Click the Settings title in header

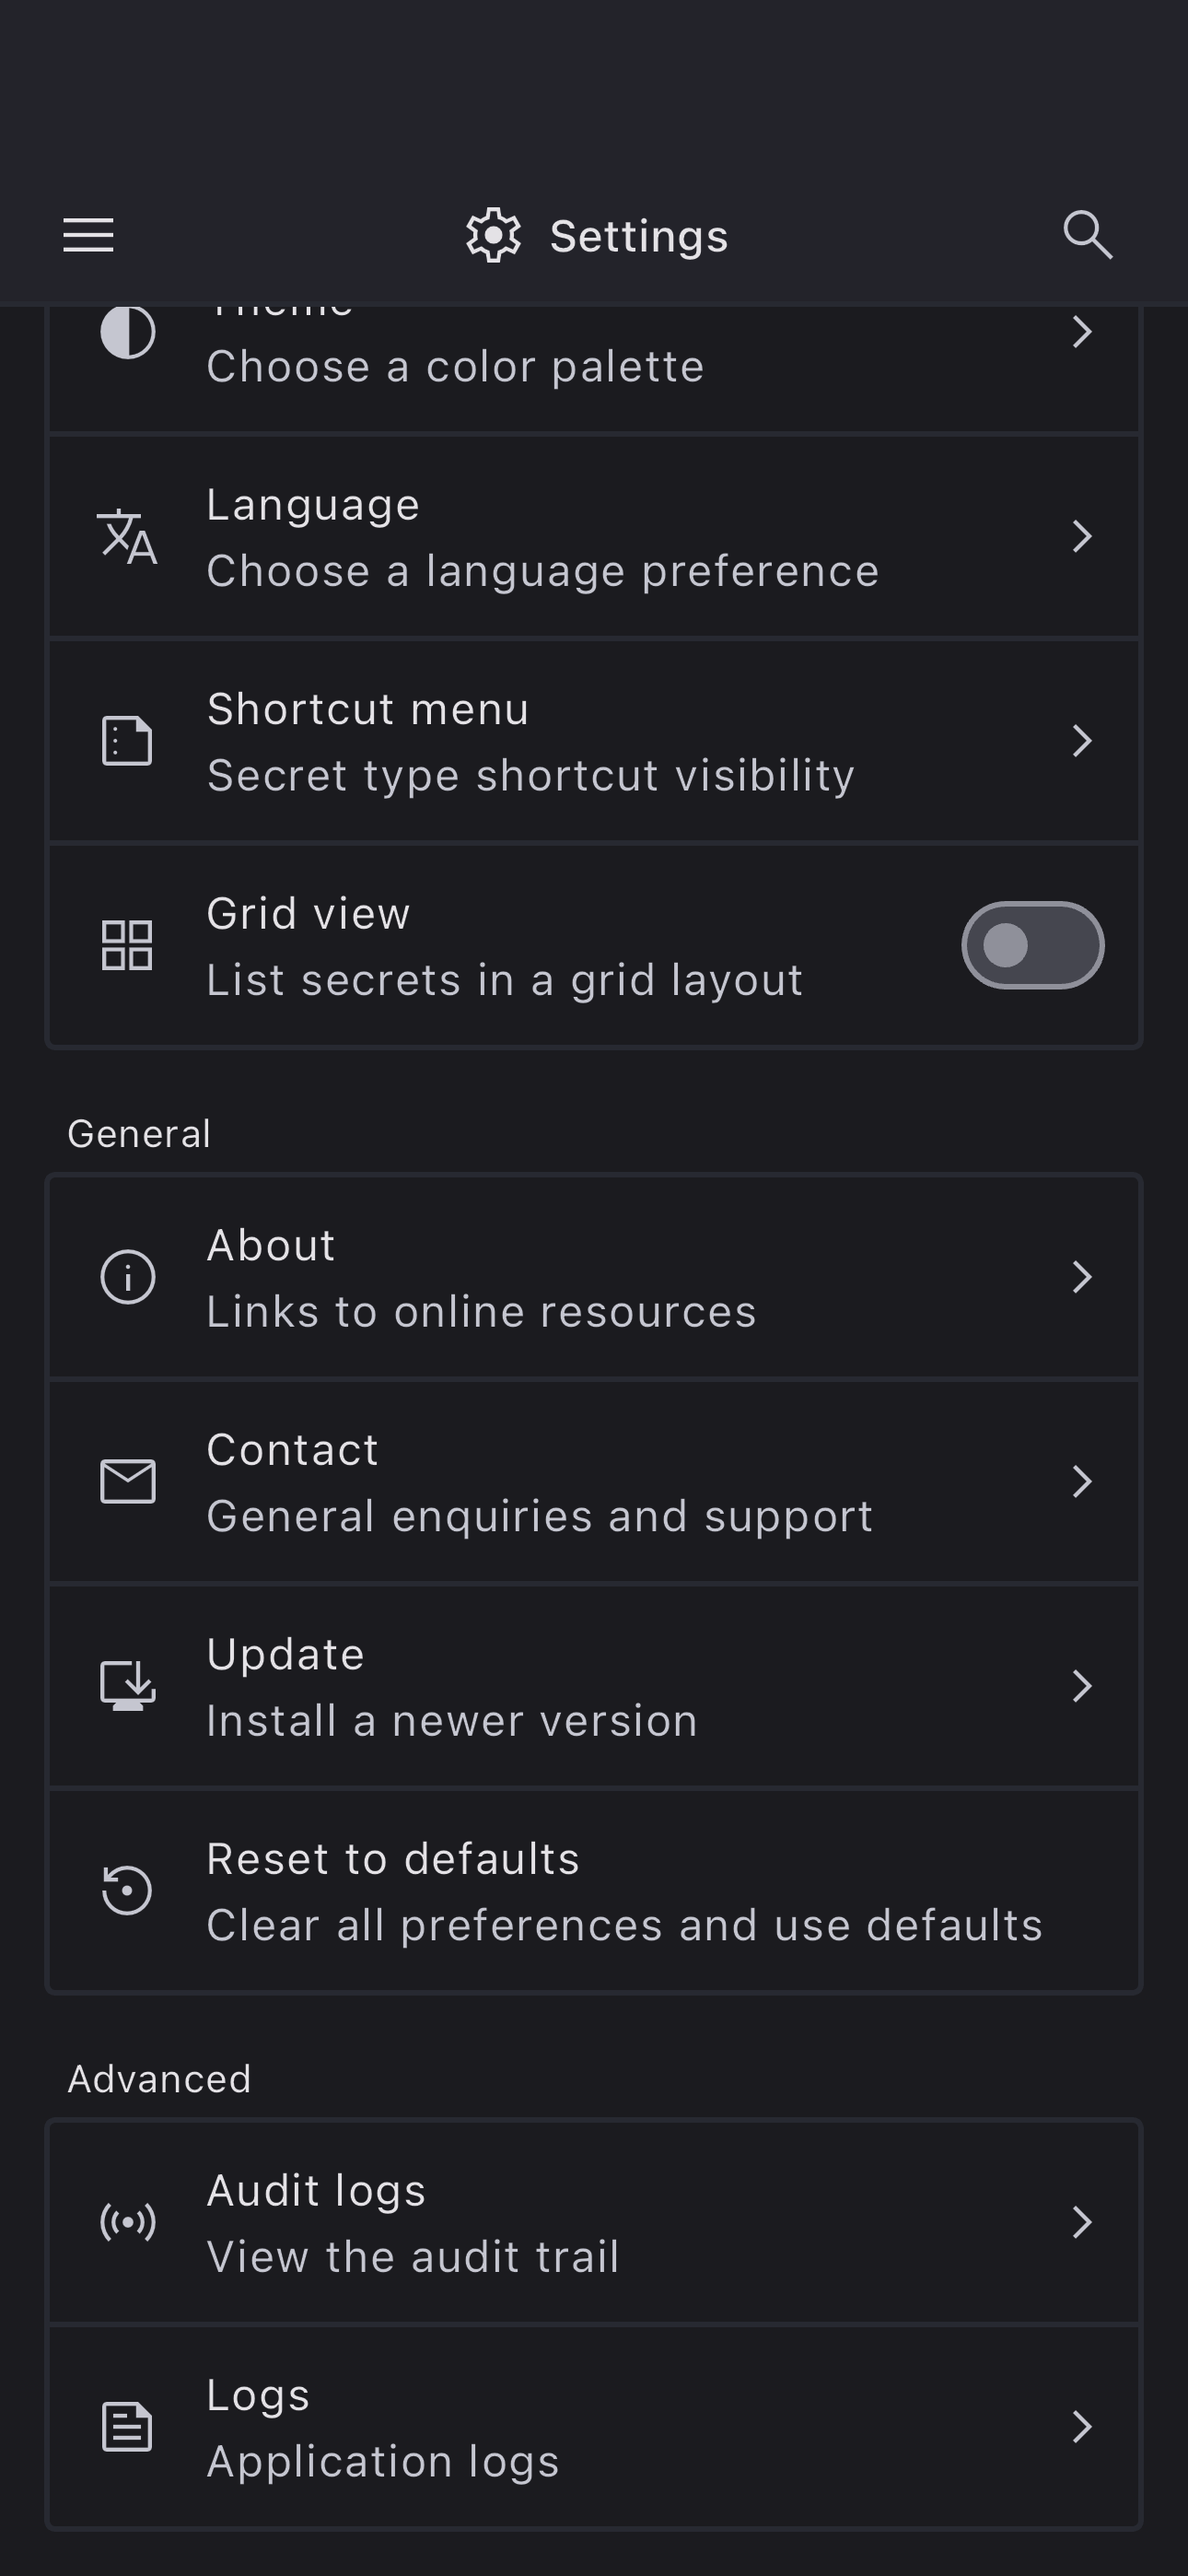click(x=638, y=236)
